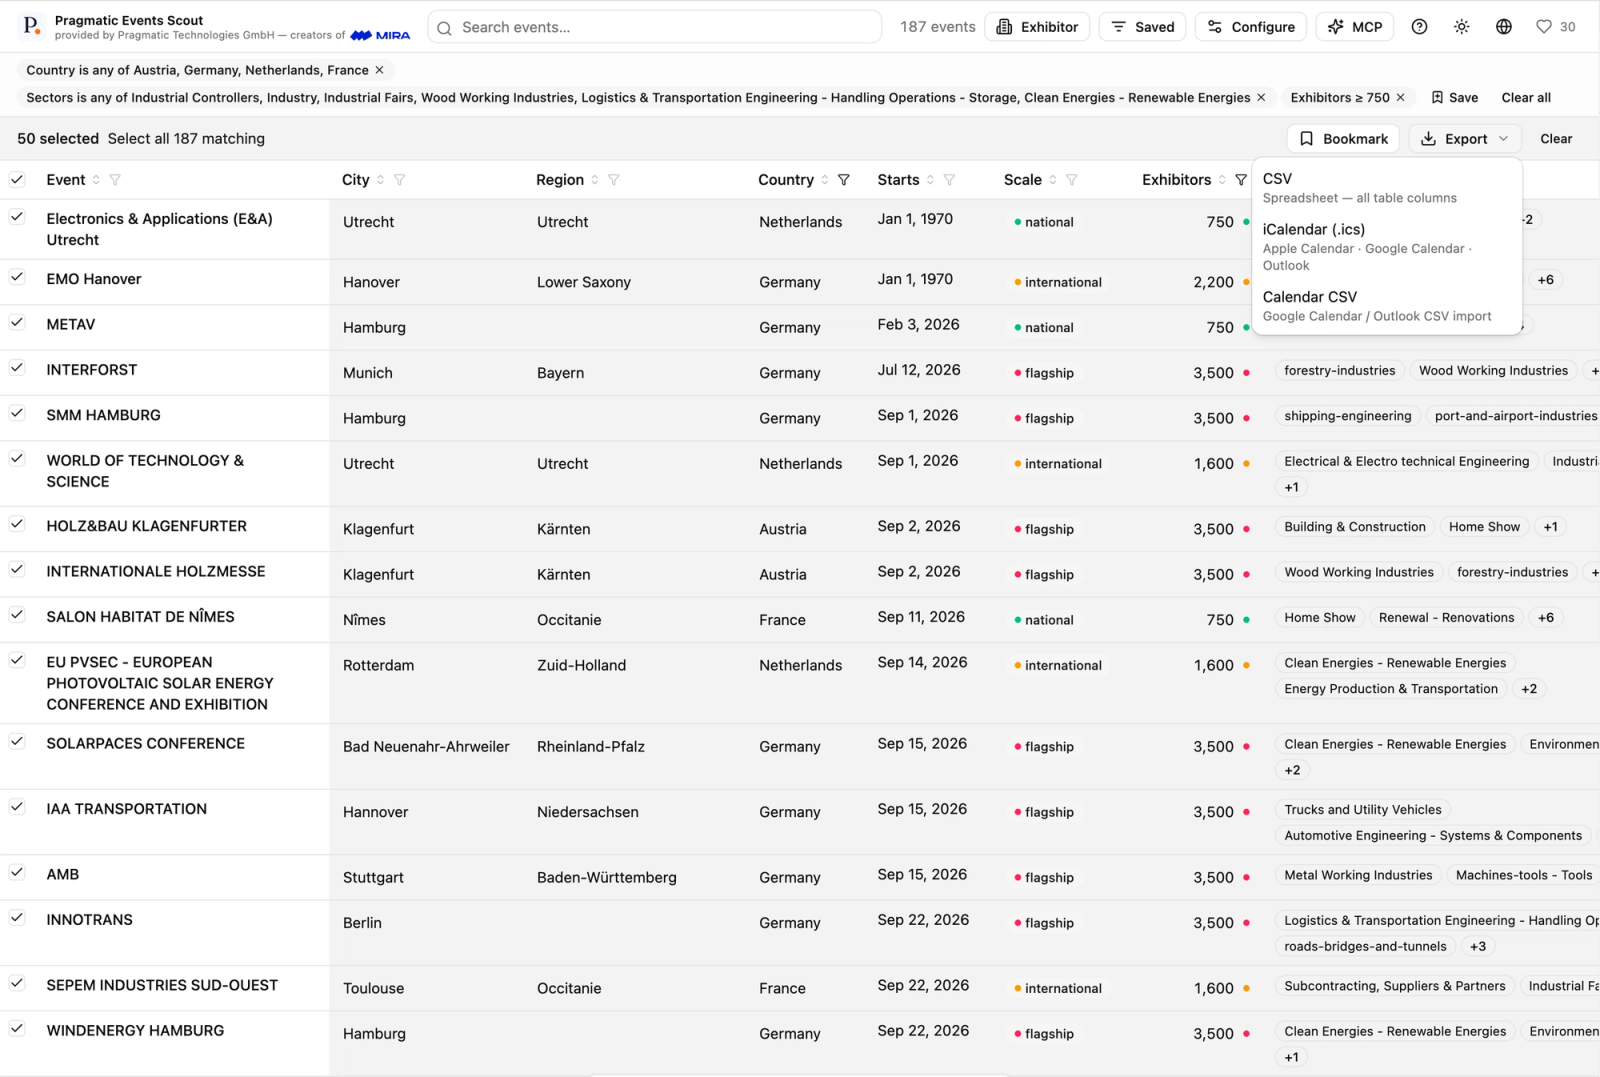Clear the current selection
This screenshot has height=1077, width=1600.
(1556, 139)
